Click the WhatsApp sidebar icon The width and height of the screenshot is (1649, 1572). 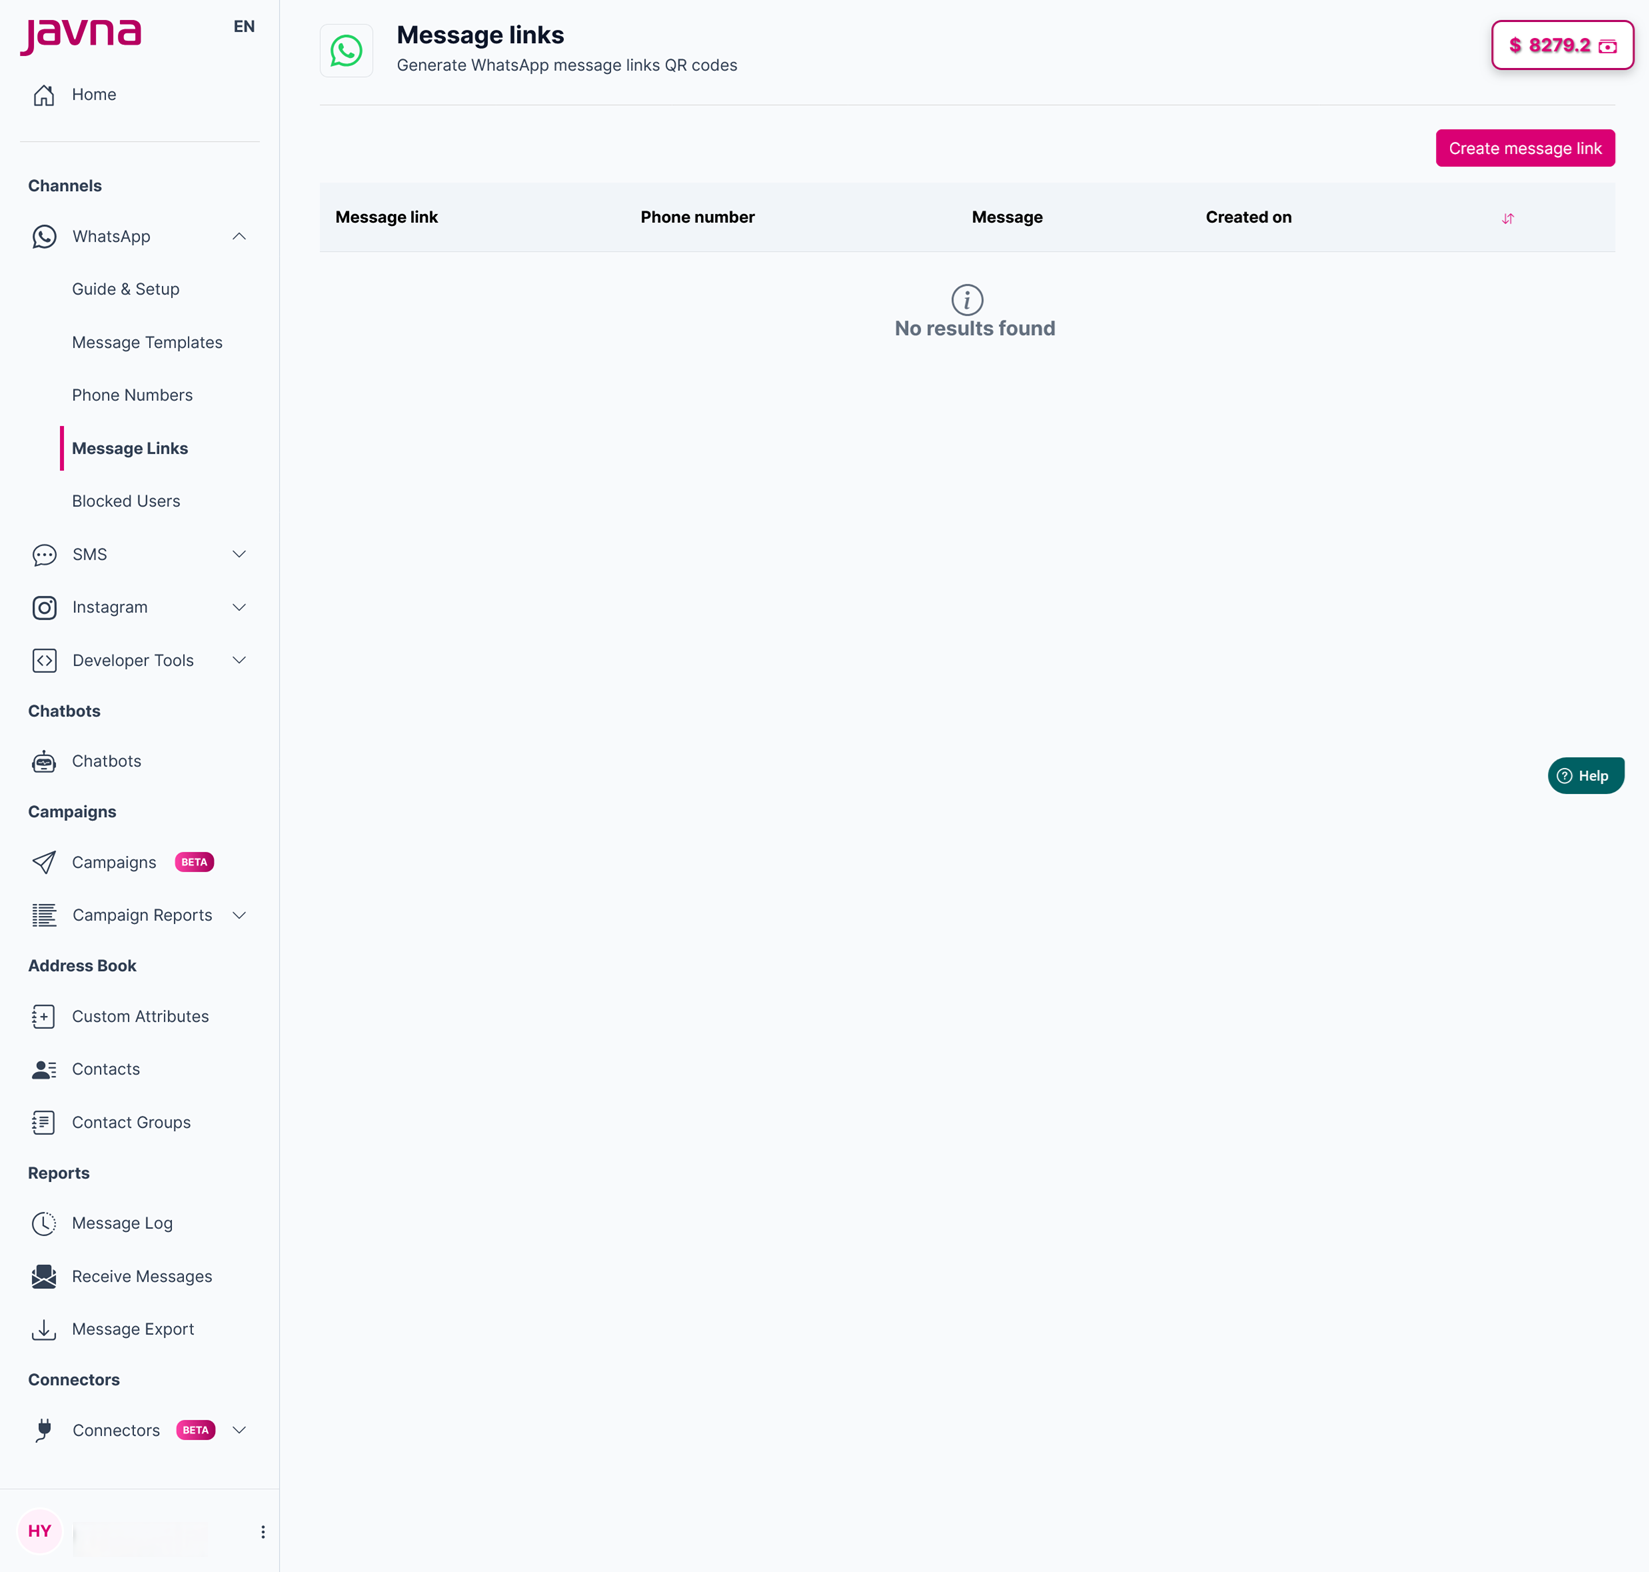tap(44, 237)
